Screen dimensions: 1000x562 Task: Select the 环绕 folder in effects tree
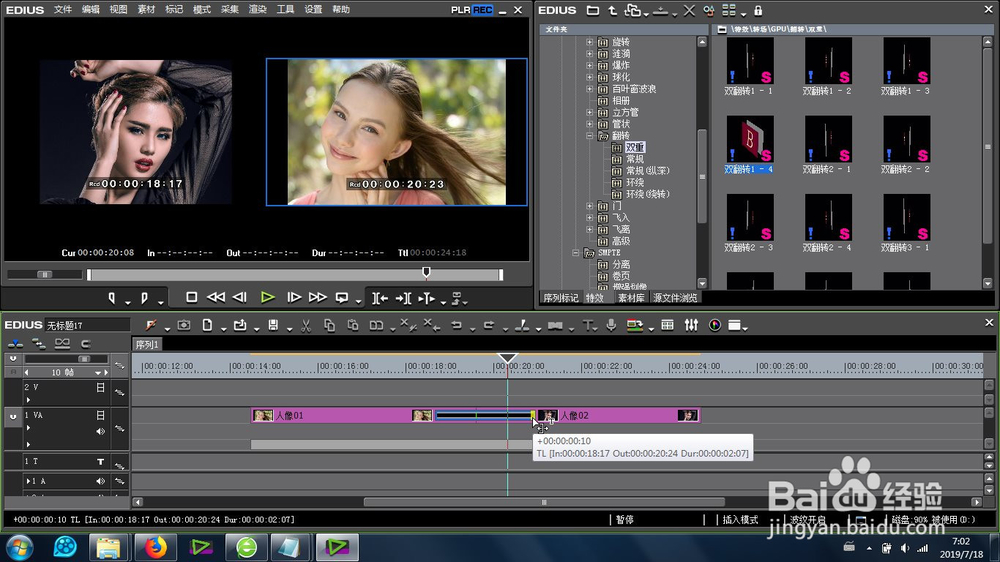click(x=635, y=182)
